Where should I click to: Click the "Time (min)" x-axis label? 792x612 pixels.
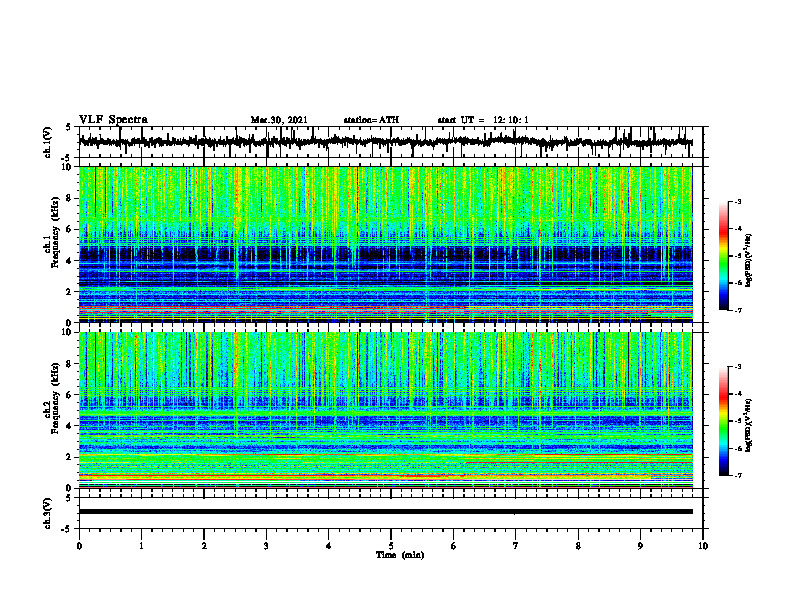[400, 555]
